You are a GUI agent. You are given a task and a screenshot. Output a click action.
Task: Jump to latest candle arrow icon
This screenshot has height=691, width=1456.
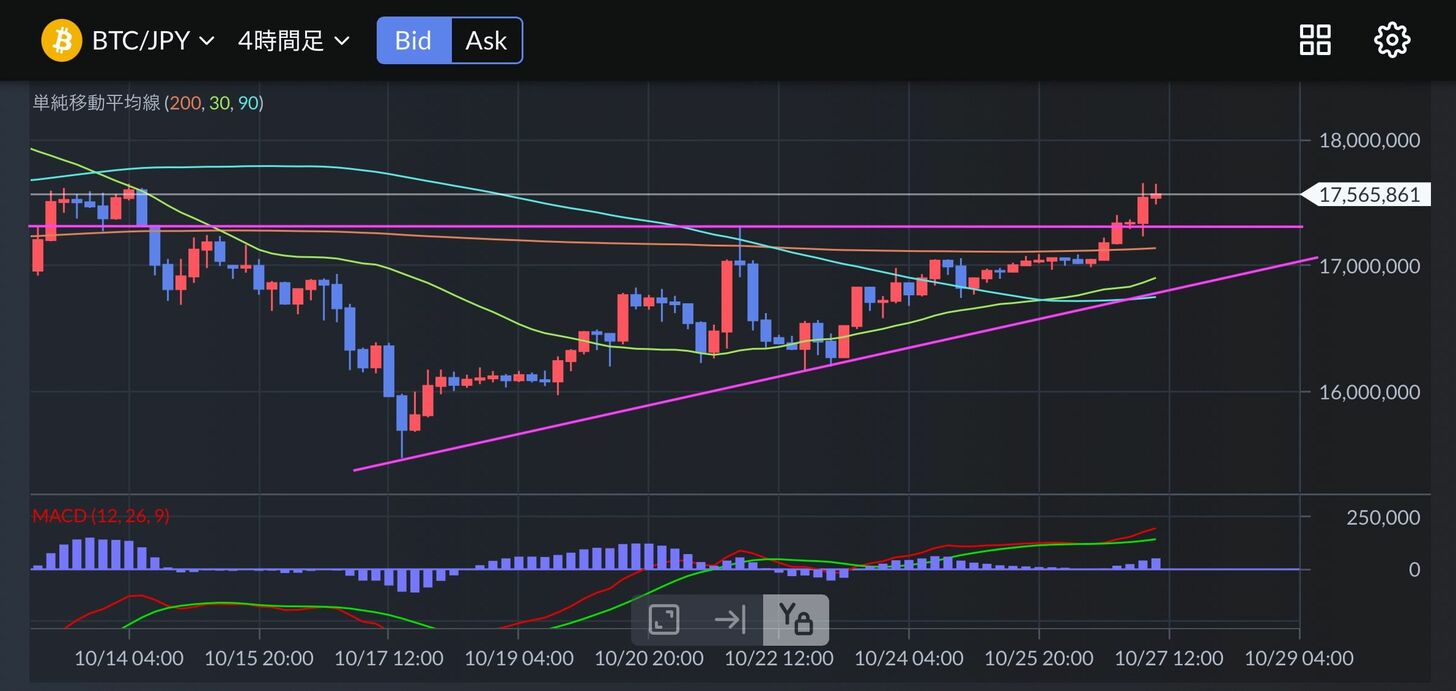click(x=730, y=620)
